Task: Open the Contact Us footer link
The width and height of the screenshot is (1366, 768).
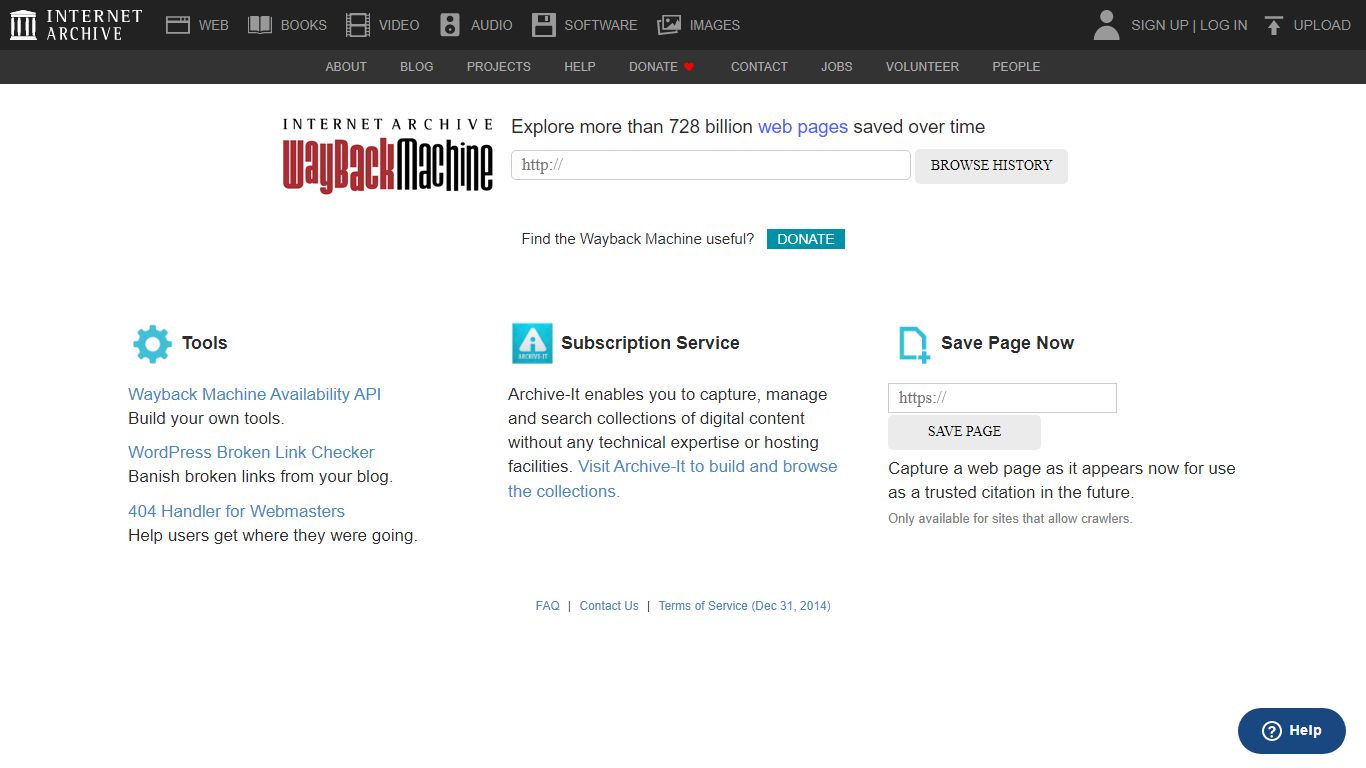Action: tap(609, 606)
